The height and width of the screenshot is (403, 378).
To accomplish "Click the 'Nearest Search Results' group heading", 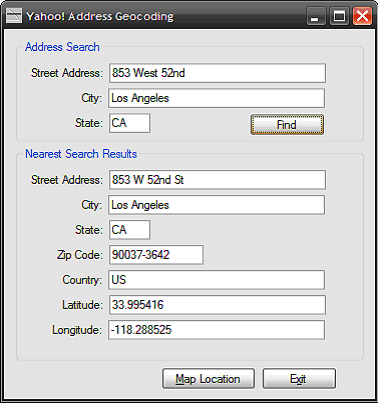I will (81, 154).
